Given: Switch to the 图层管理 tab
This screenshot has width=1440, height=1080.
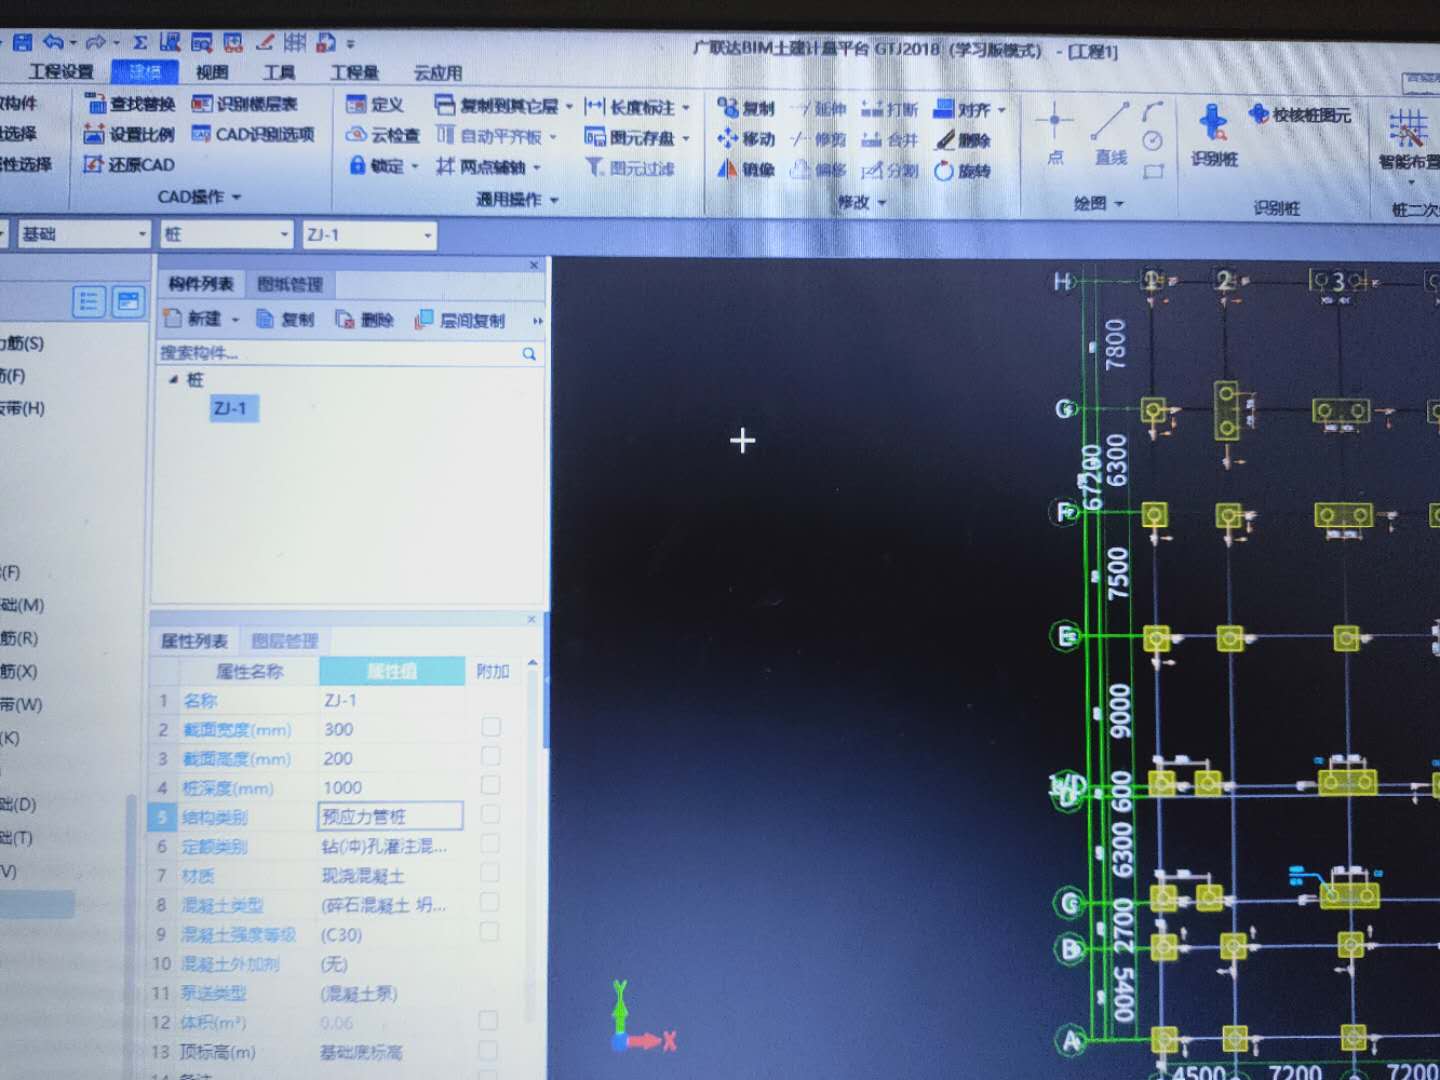Looking at the screenshot, I should point(284,641).
